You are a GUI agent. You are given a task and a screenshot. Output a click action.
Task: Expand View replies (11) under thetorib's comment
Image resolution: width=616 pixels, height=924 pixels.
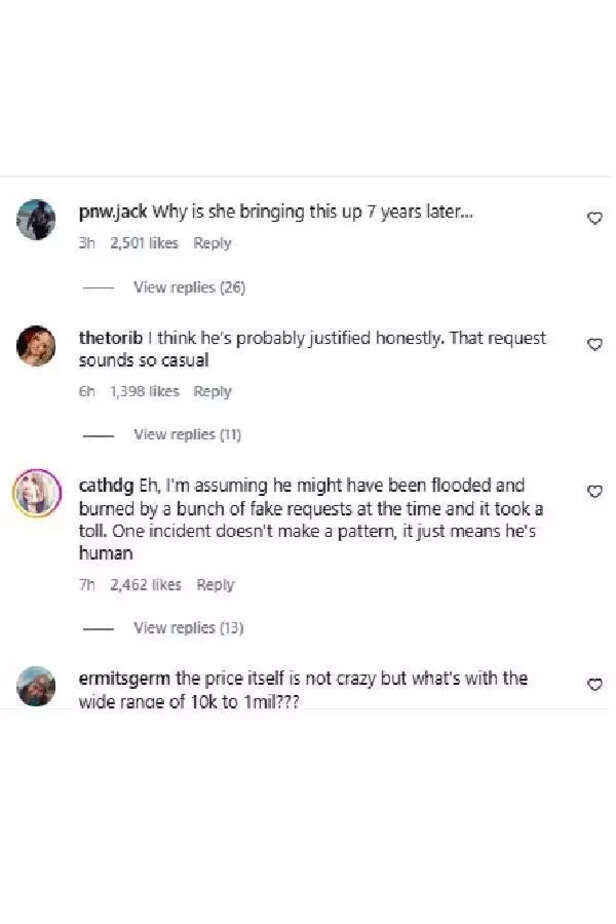click(189, 434)
